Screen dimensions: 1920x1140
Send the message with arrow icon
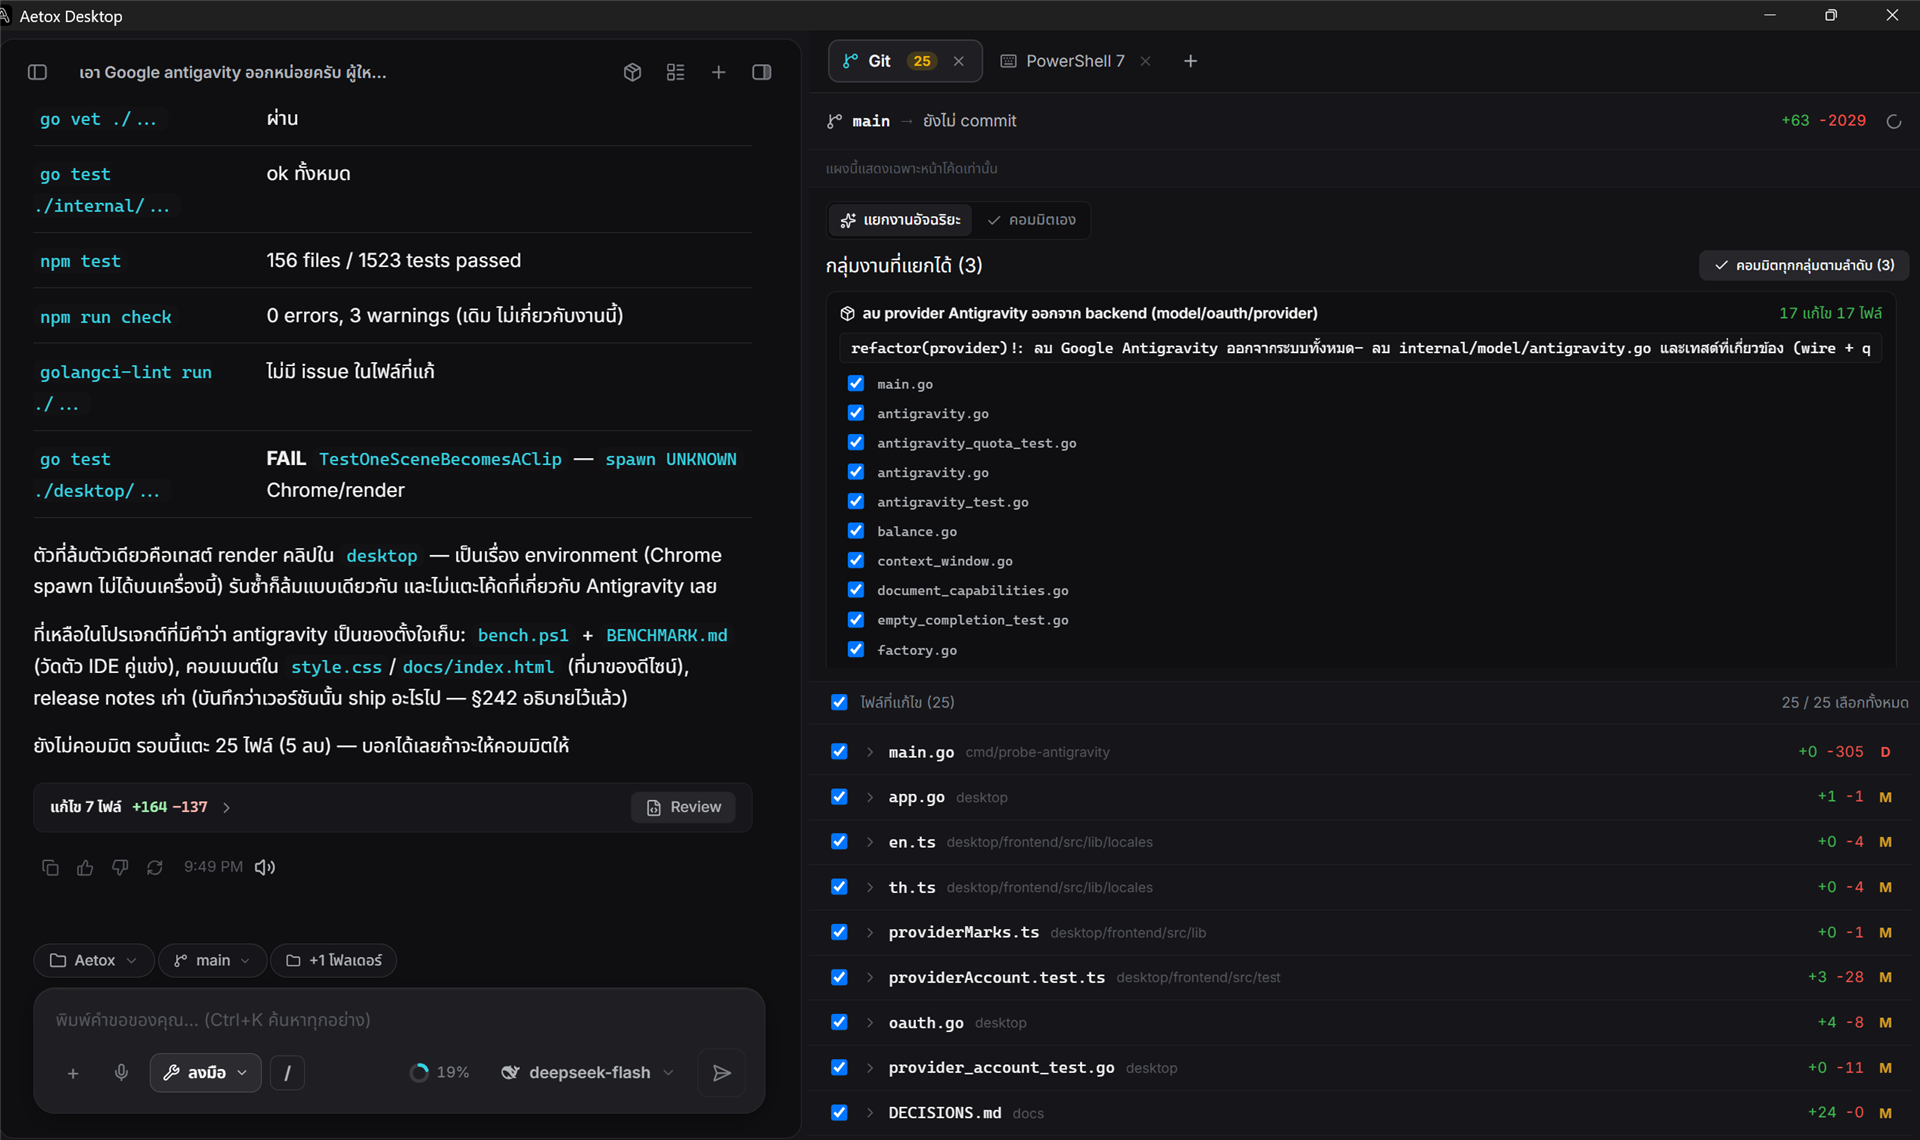pos(722,1073)
